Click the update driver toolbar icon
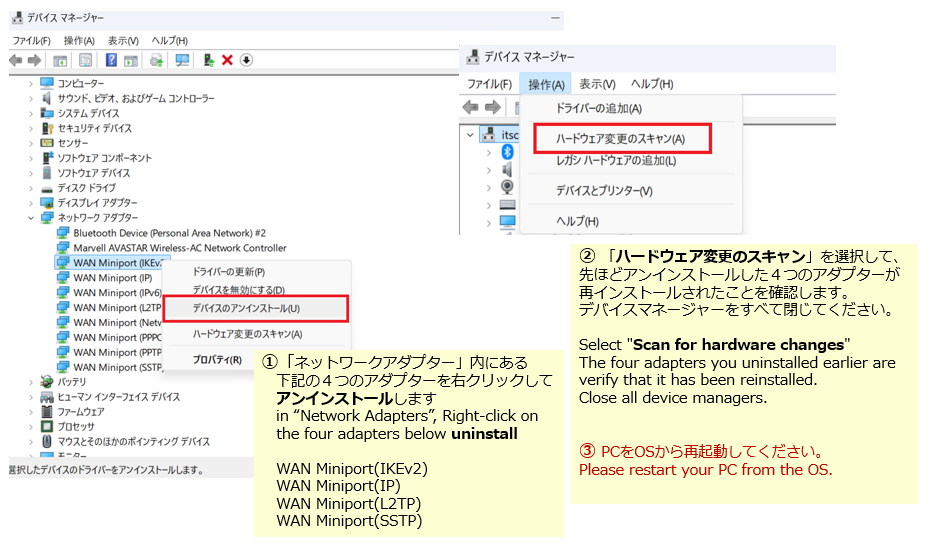This screenshot has height=547, width=932. pos(156,60)
